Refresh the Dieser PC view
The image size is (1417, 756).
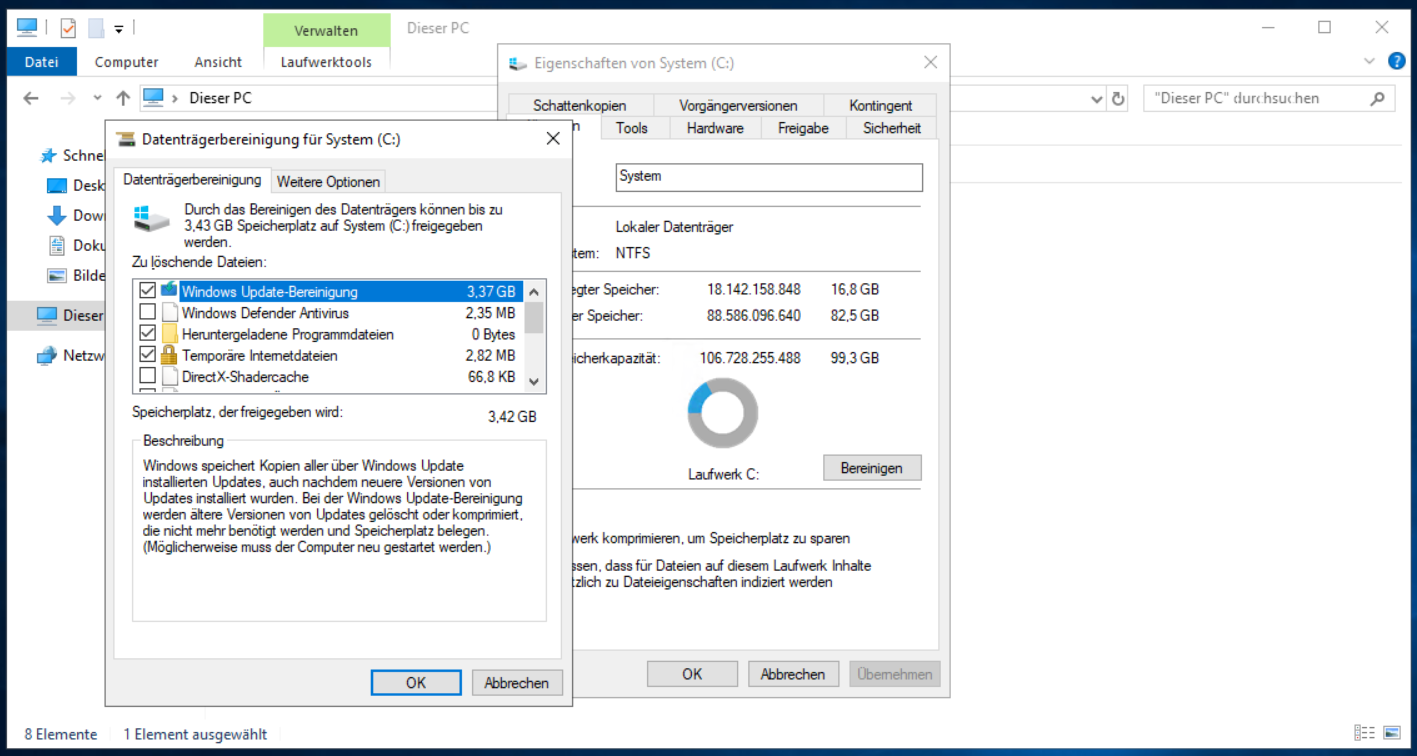(x=1118, y=99)
